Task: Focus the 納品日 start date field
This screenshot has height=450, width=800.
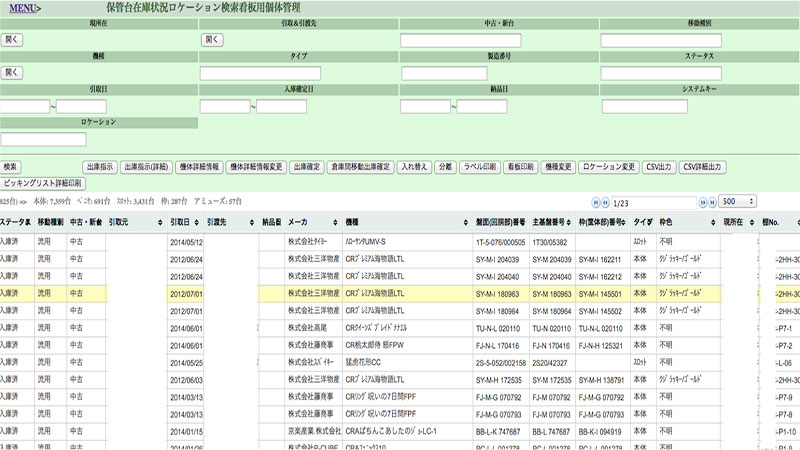Action: pyautogui.click(x=426, y=106)
